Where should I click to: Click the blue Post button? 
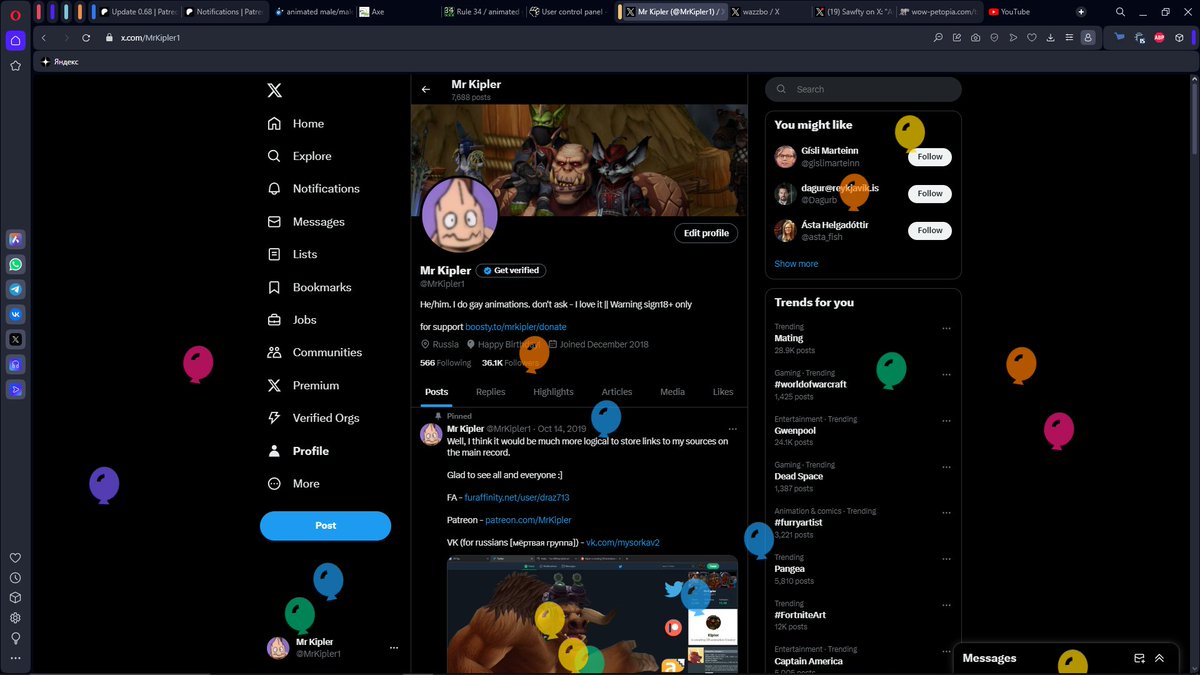pyautogui.click(x=325, y=526)
